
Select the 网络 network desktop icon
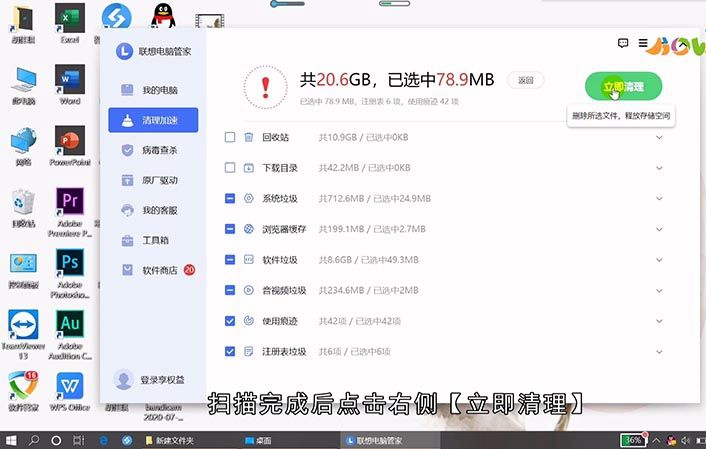click(x=23, y=146)
